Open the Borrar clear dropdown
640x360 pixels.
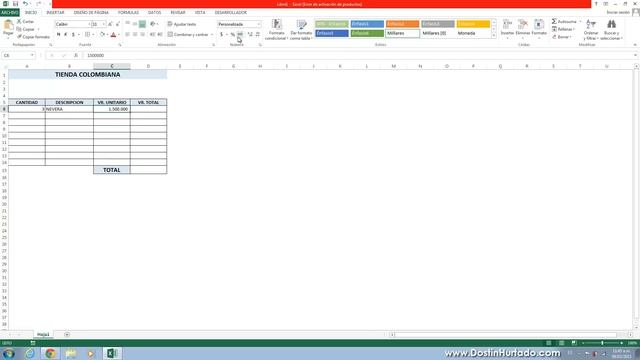(x=562, y=37)
